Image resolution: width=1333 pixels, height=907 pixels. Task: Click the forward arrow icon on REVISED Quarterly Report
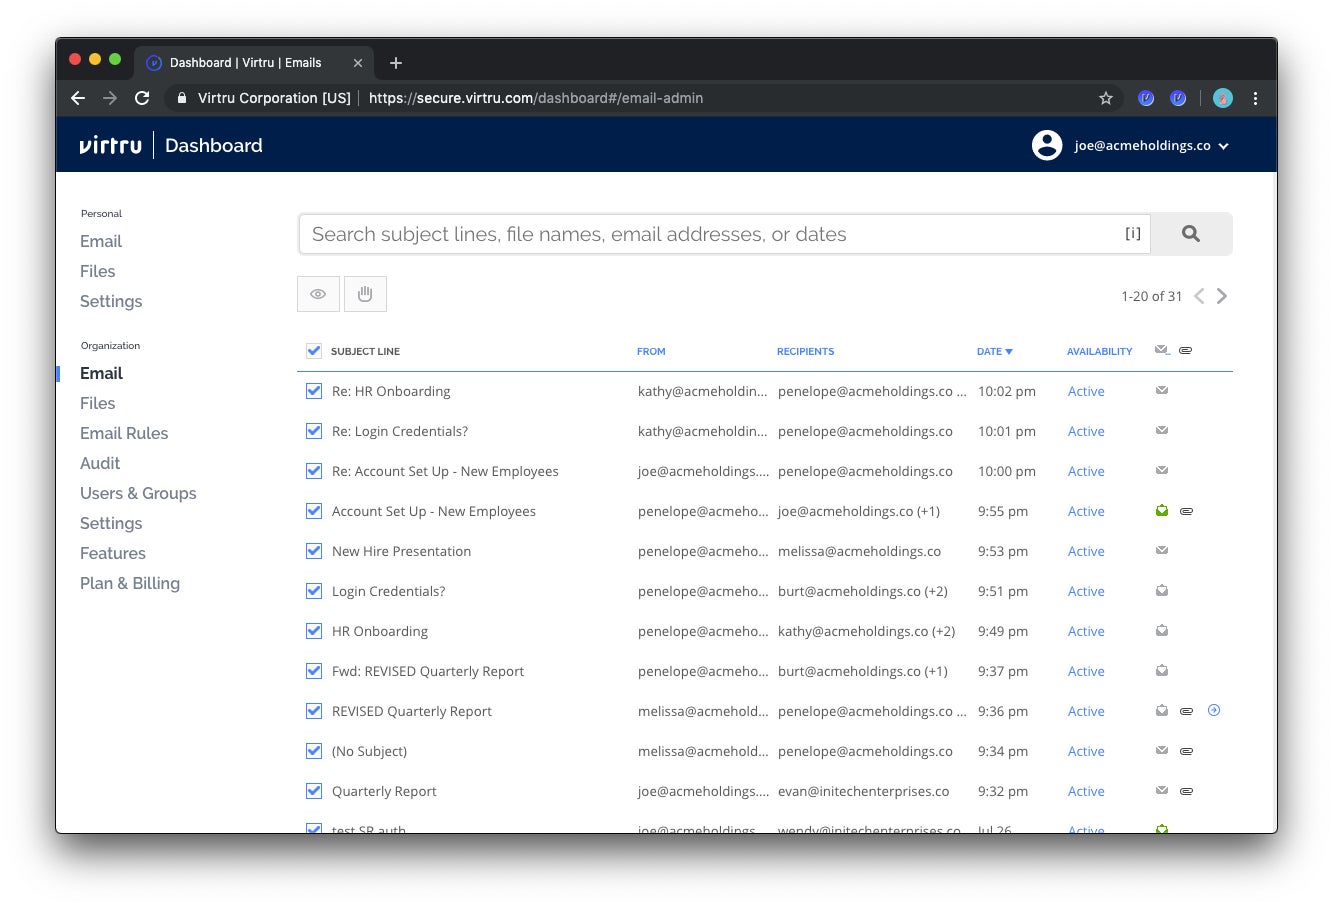(x=1214, y=710)
